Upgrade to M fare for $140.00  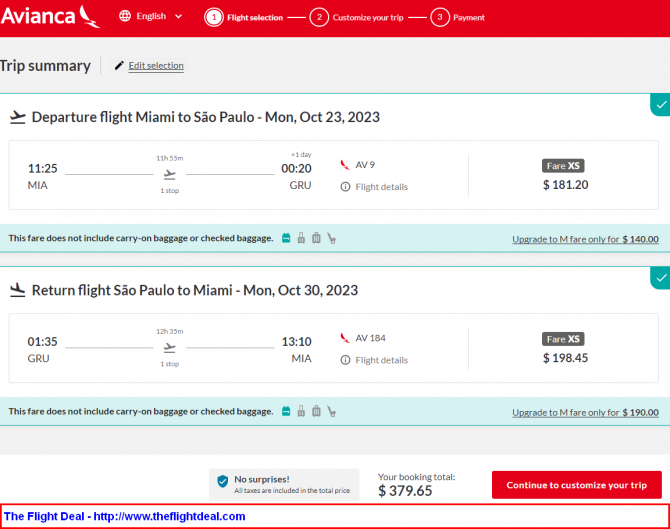(x=585, y=239)
